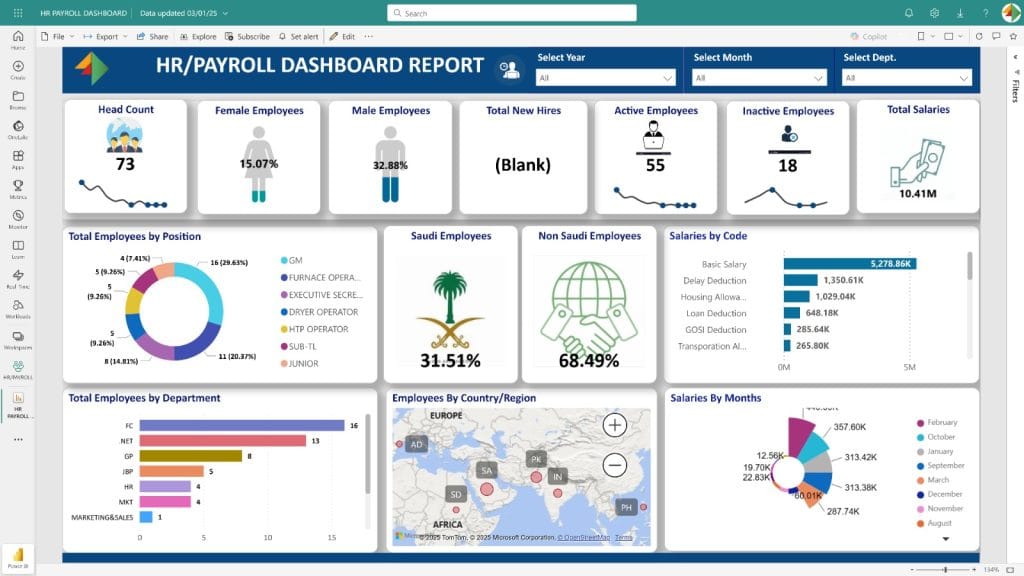Screen dimensions: 1024x576
Task: Click the Search input field
Action: point(512,13)
